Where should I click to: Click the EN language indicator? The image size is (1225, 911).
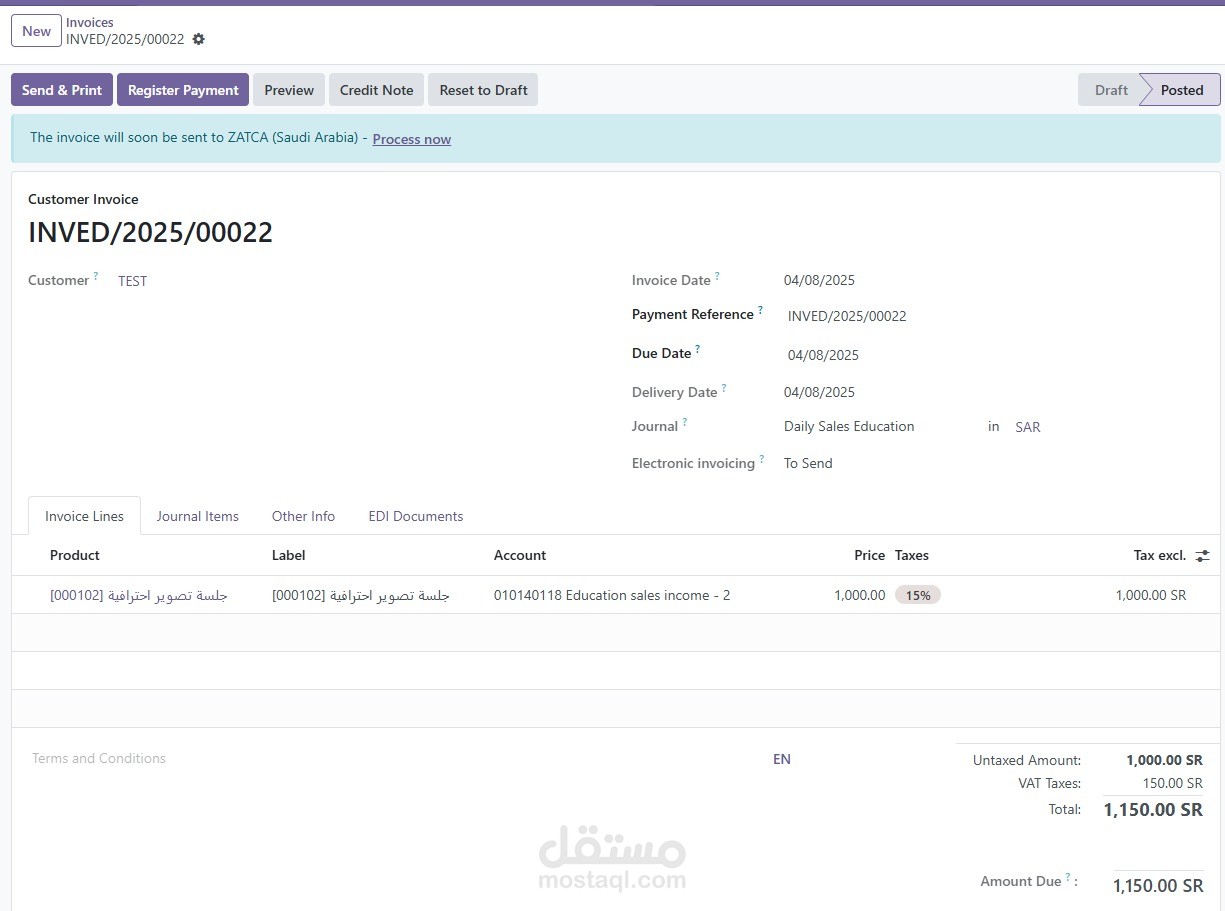(782, 759)
